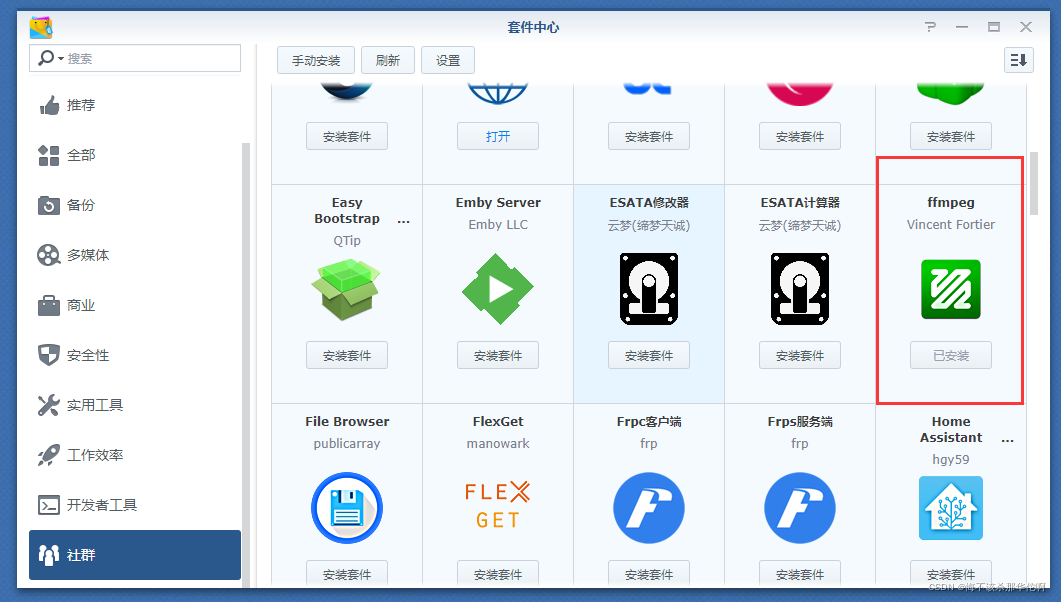Click the ffmpeg green icon
Image resolution: width=1061 pixels, height=602 pixels.
coord(951,289)
